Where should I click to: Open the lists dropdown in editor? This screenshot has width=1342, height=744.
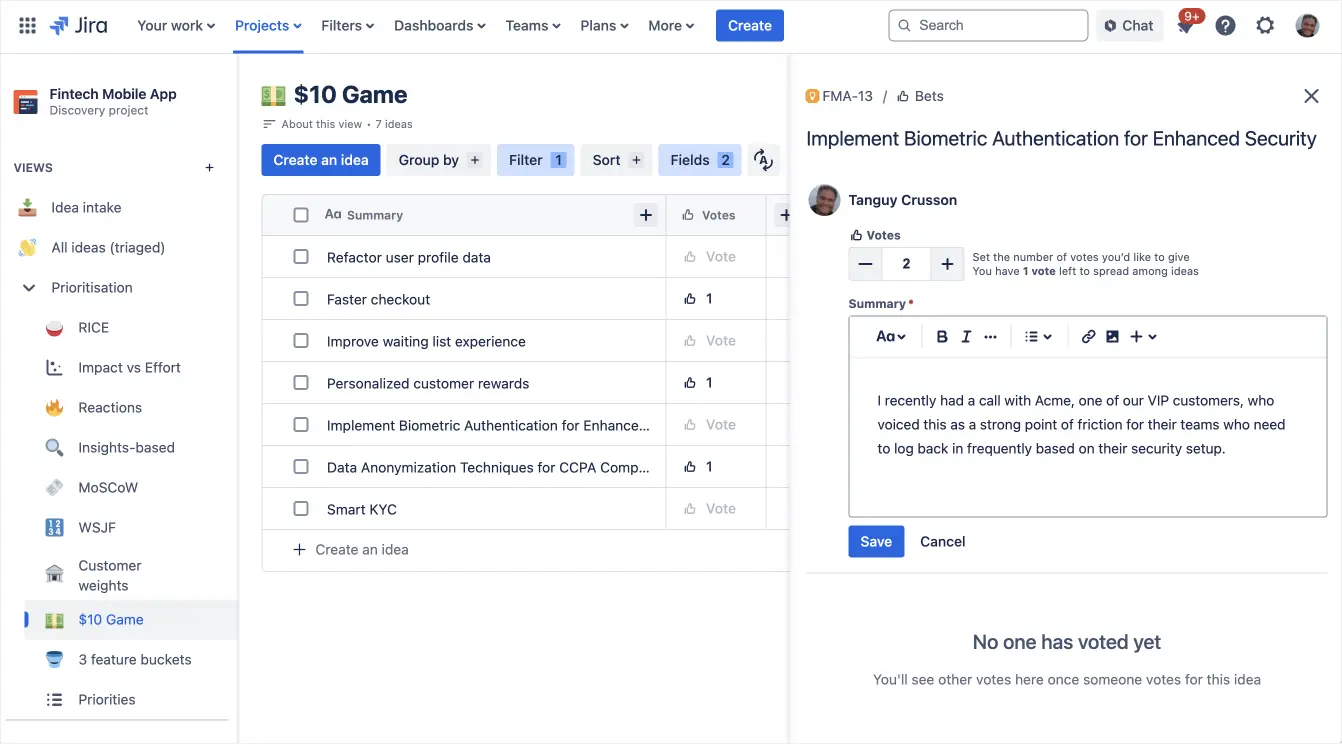1038,337
